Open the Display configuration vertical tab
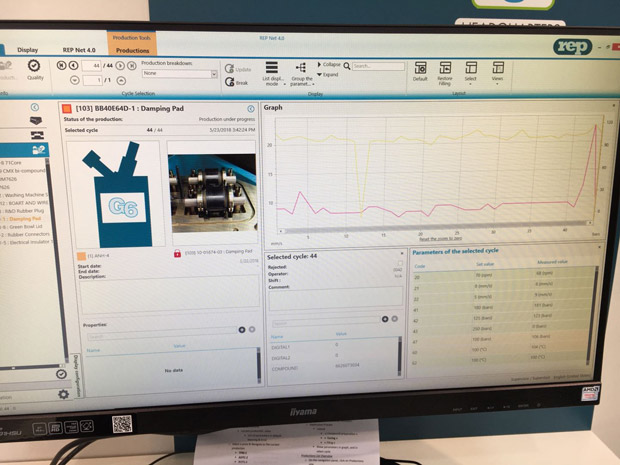Viewport: 620px width, 465px height. pos(77,376)
